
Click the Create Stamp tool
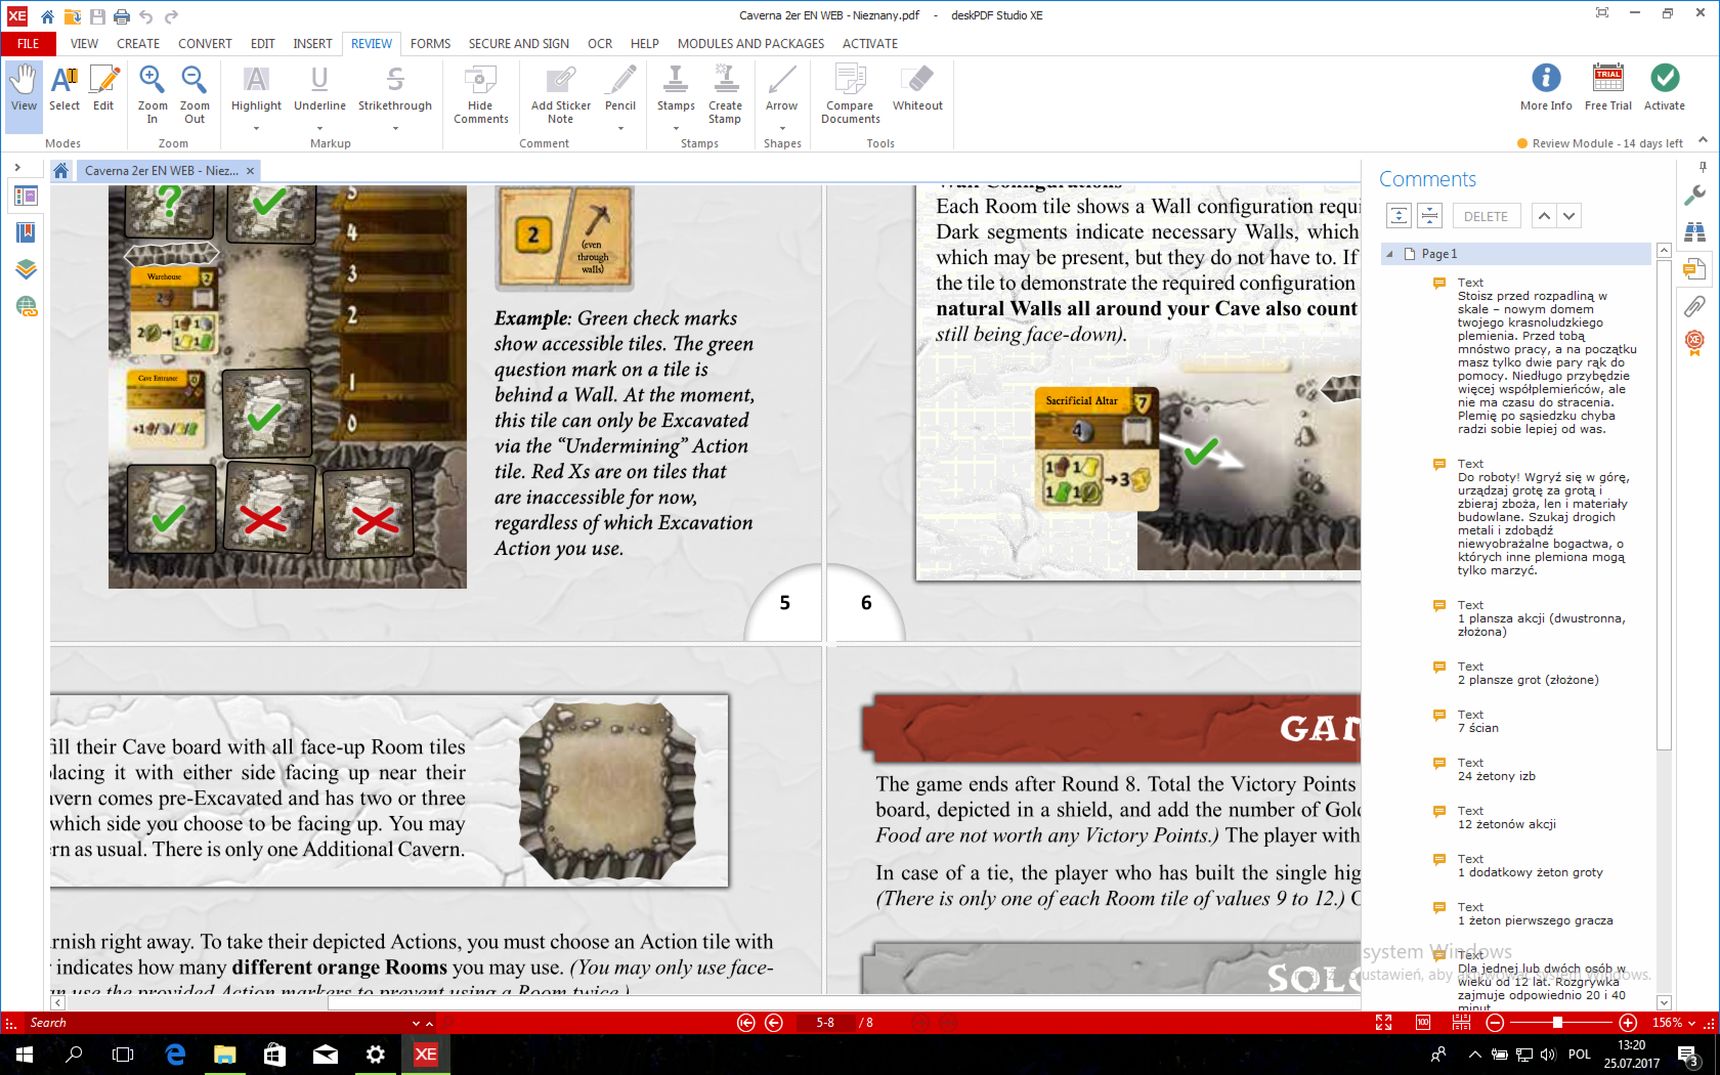tap(725, 94)
